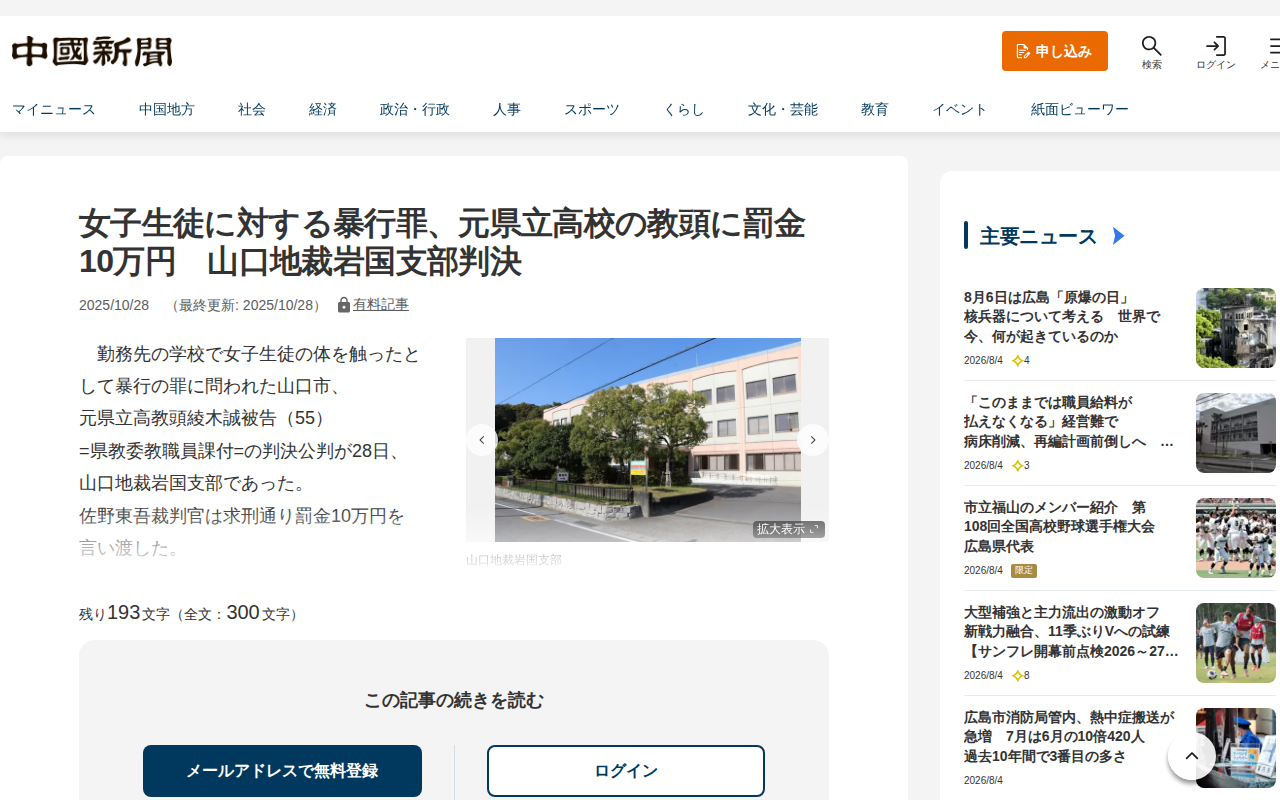Select 政治・行政 in navigation bar

click(x=415, y=109)
